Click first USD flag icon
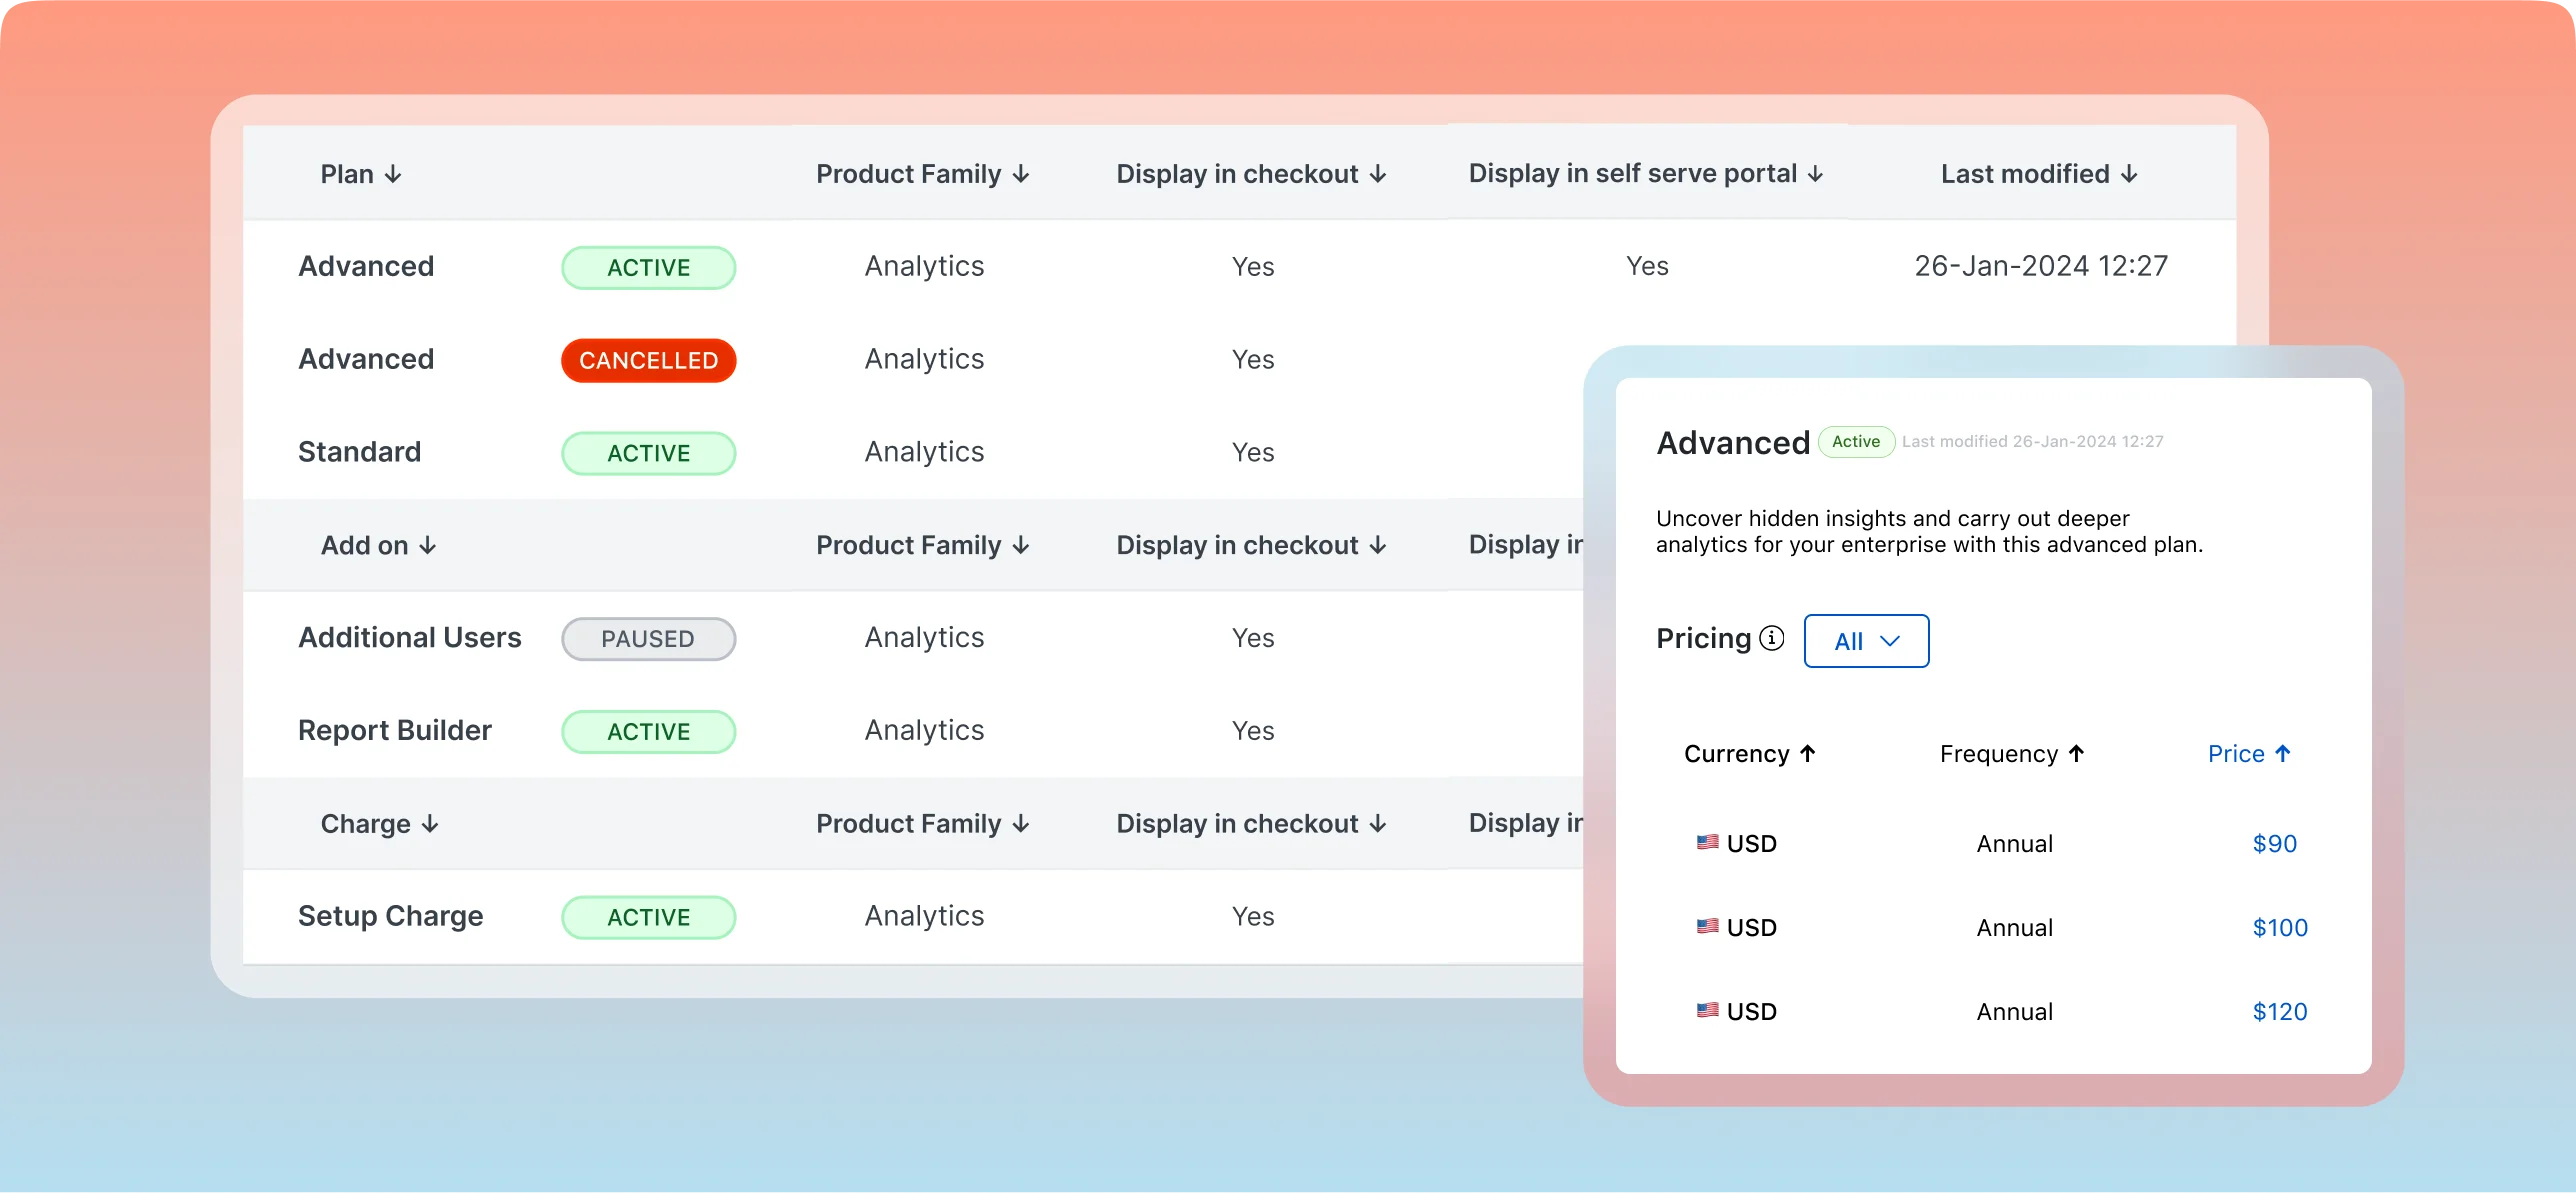 tap(1707, 842)
